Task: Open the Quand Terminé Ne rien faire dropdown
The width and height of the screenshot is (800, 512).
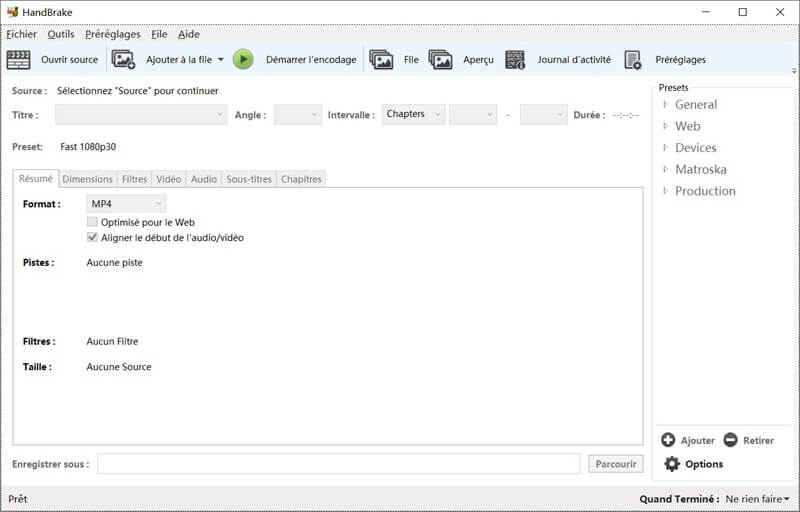Action: tap(757, 499)
